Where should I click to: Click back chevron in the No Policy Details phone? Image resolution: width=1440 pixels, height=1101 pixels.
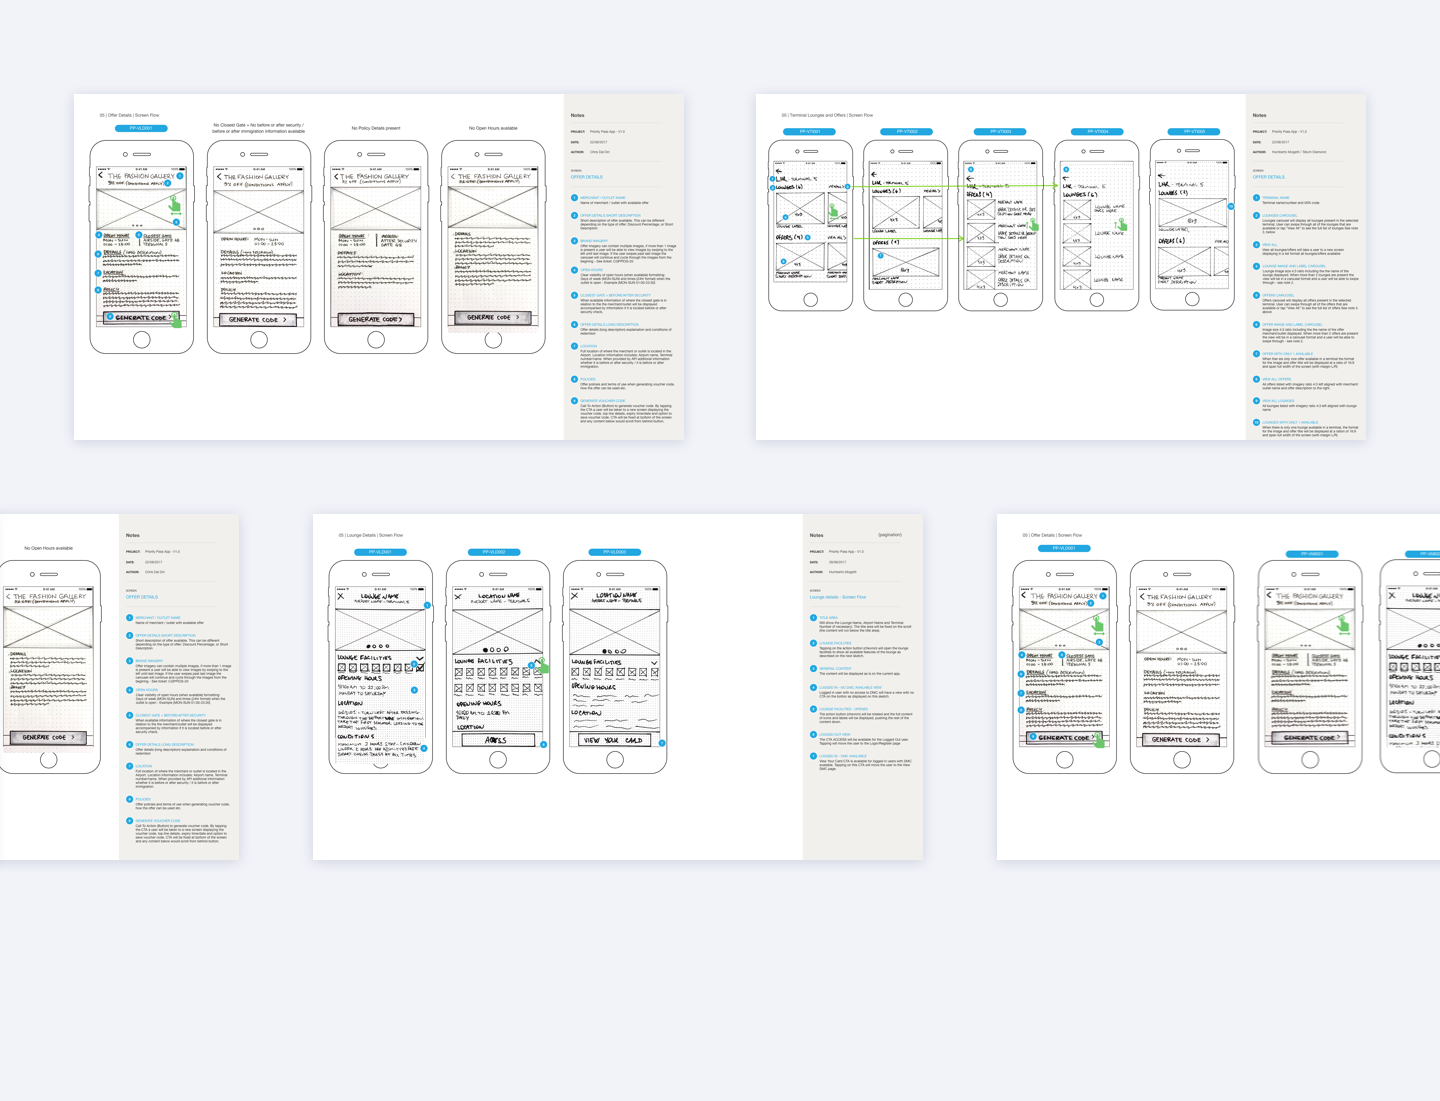click(x=337, y=177)
